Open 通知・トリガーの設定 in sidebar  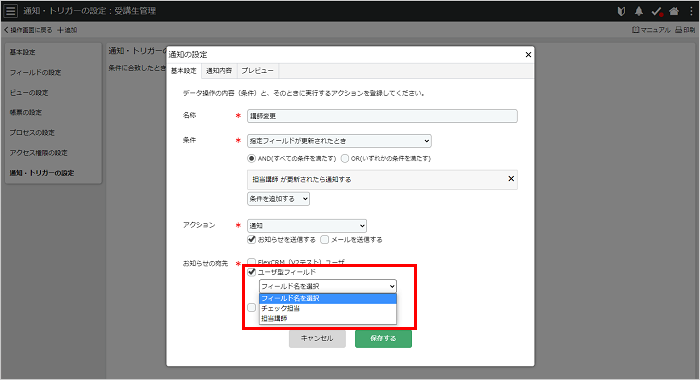tap(42, 173)
